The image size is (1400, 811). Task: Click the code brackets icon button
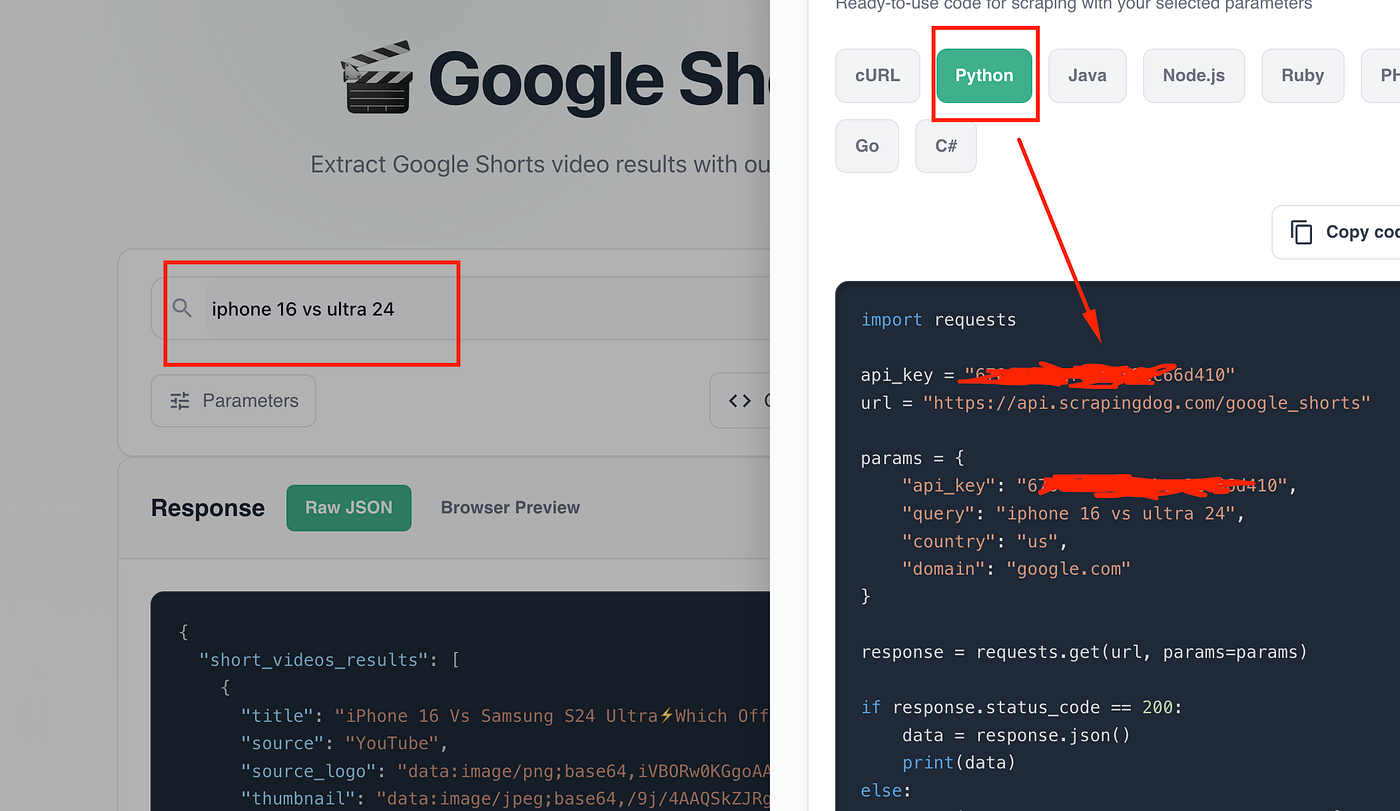pos(740,401)
